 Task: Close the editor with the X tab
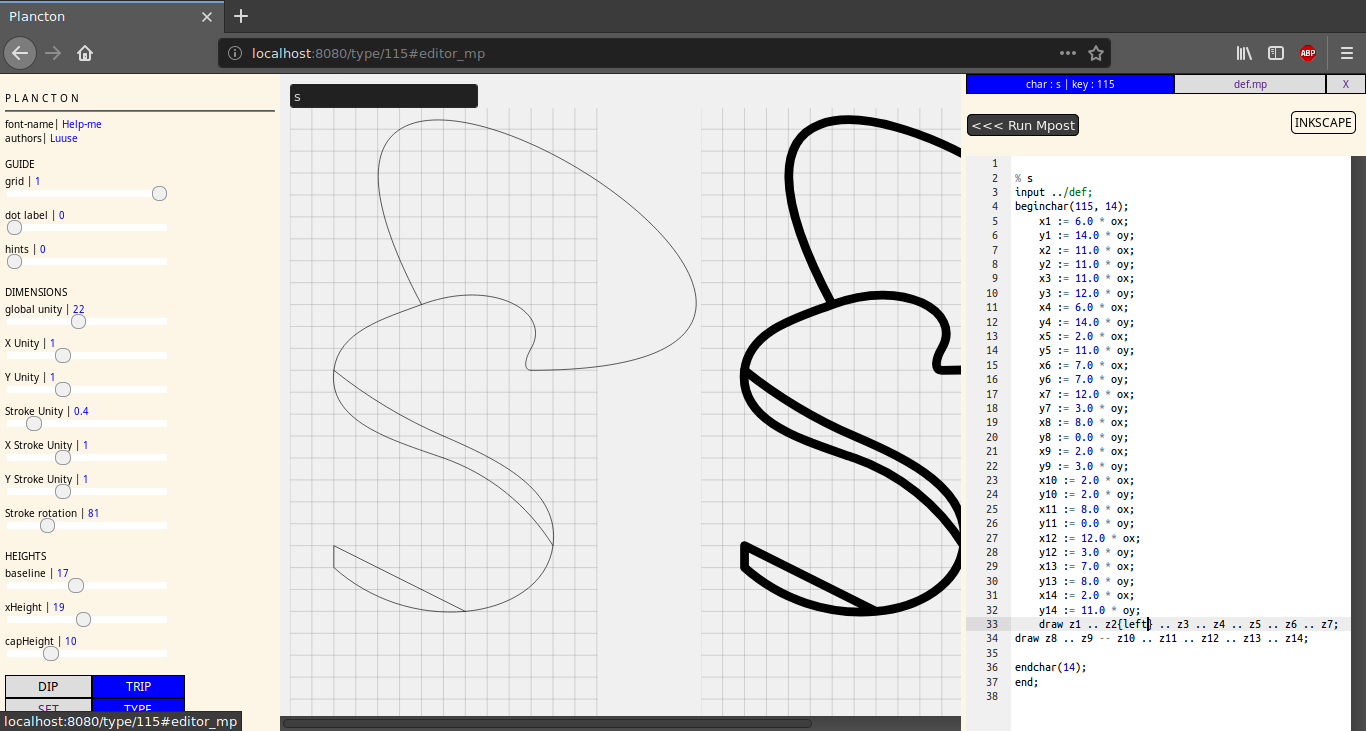[1345, 84]
